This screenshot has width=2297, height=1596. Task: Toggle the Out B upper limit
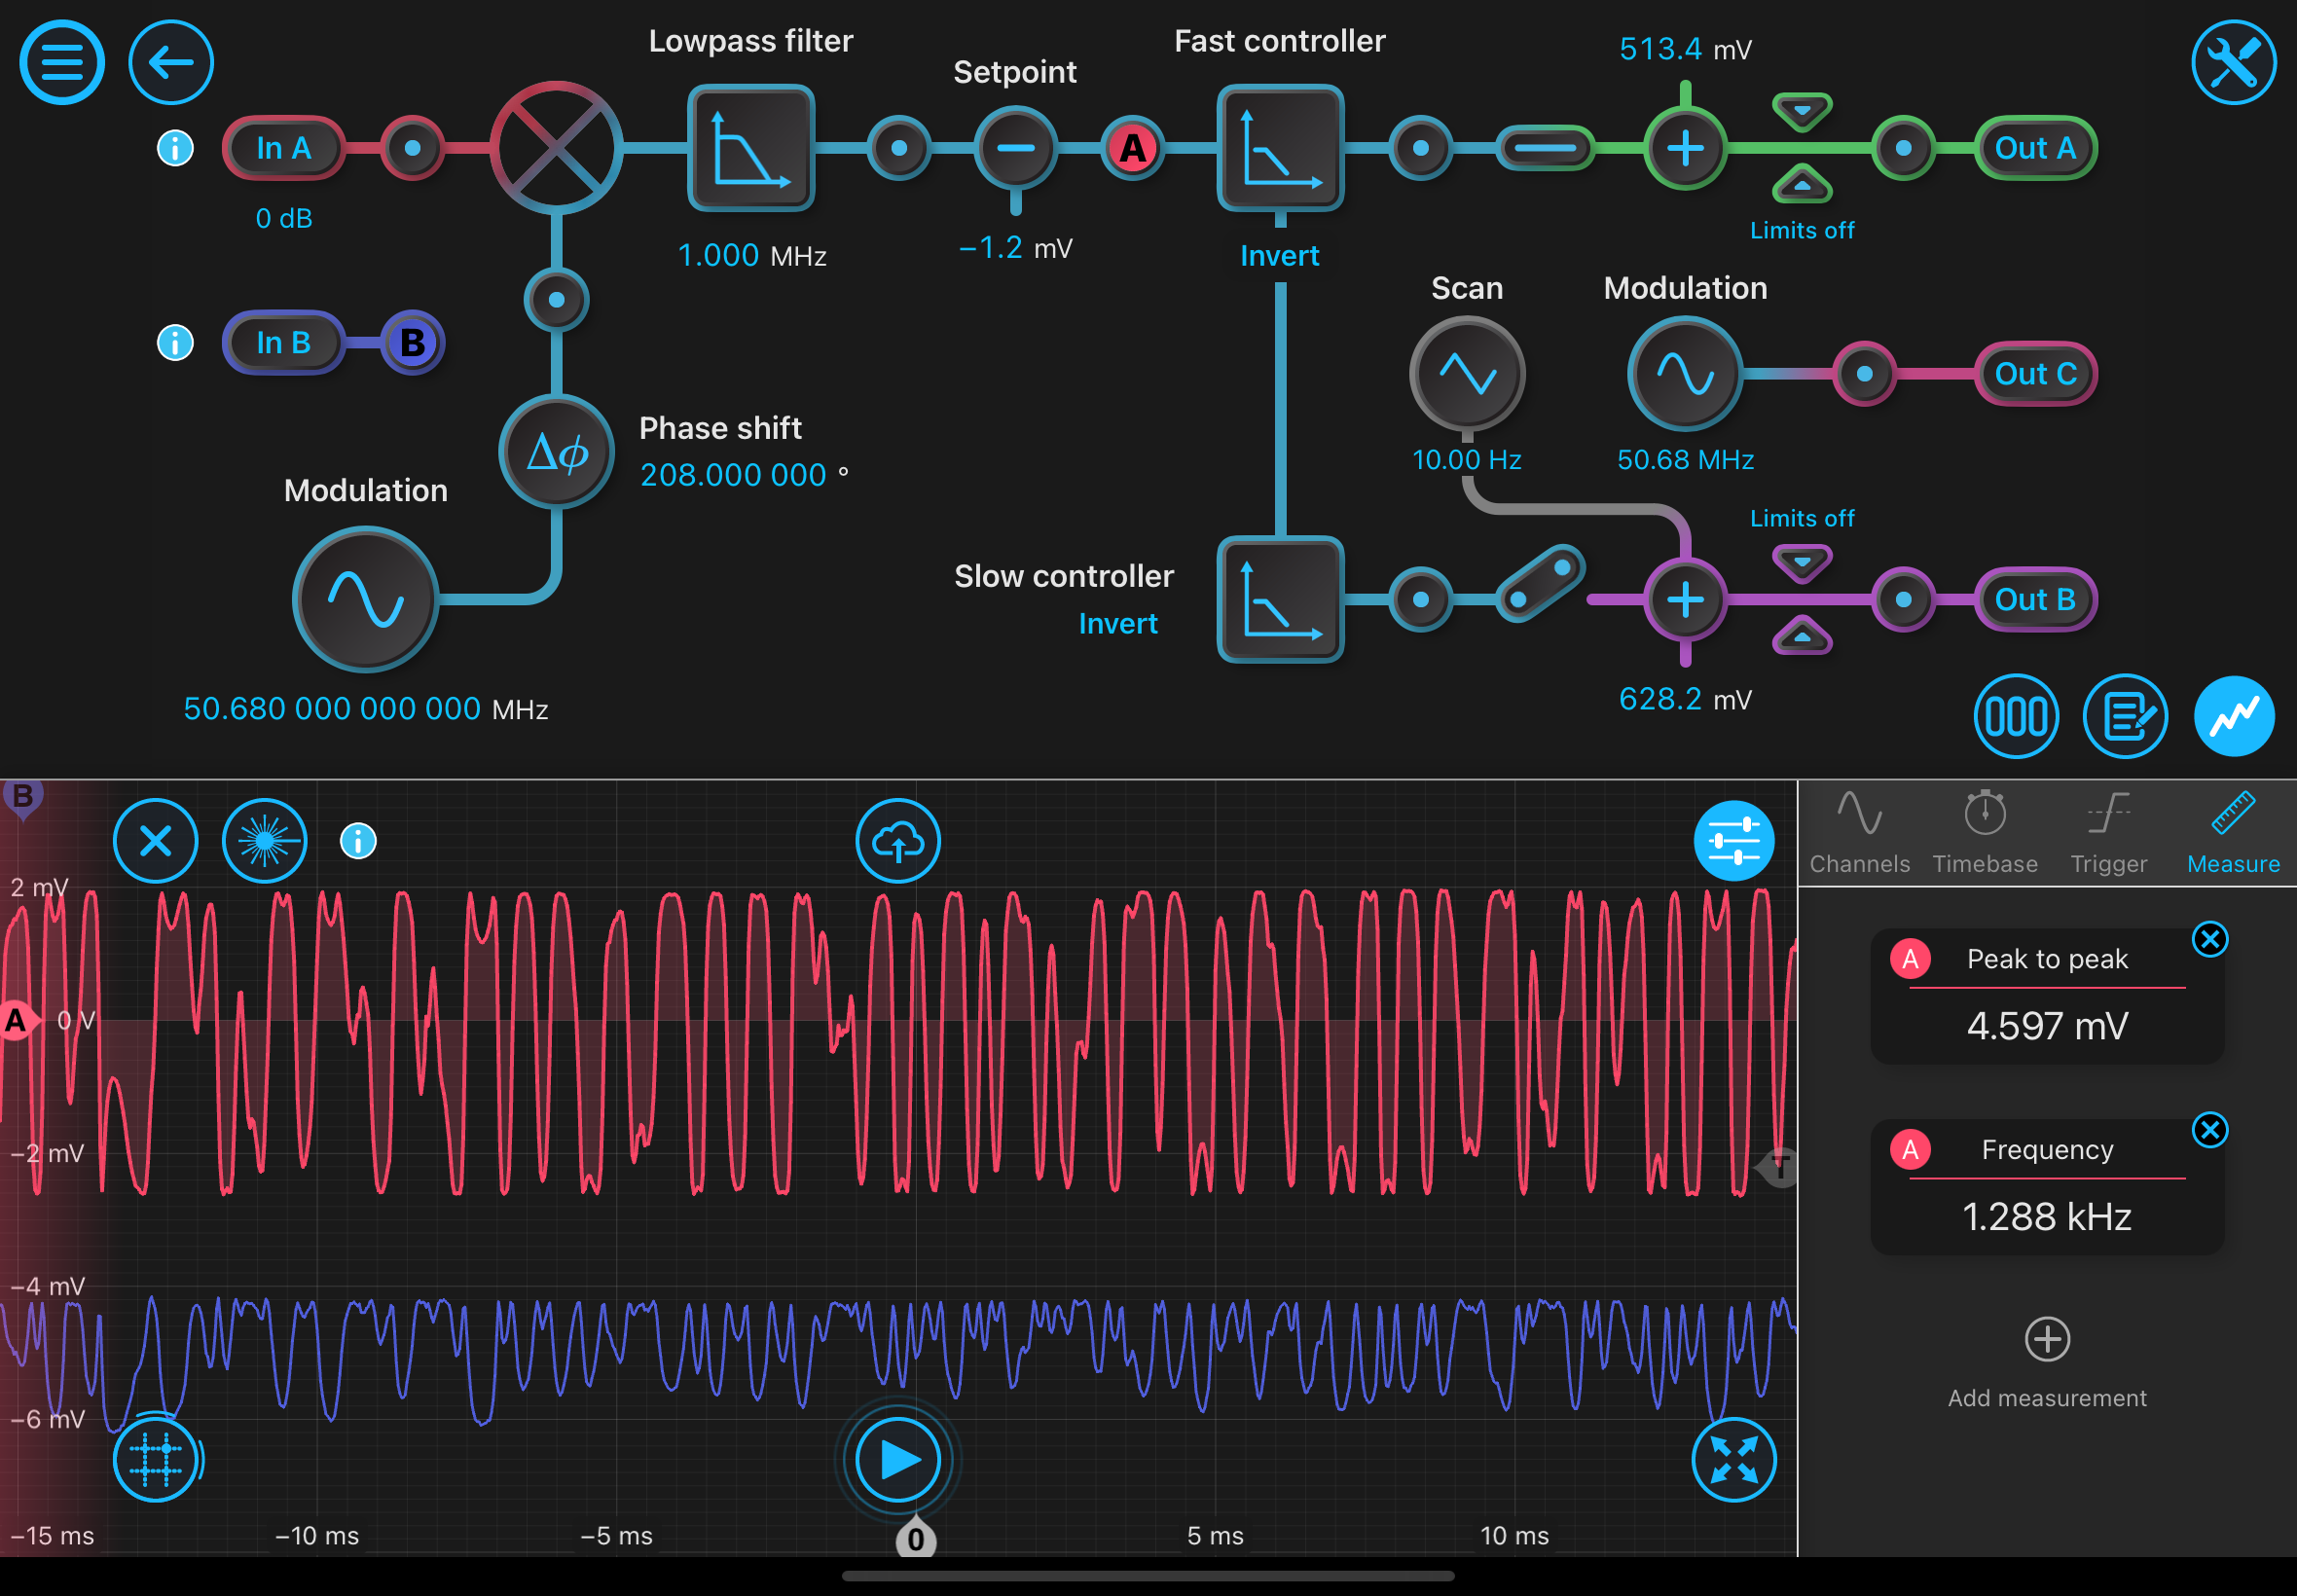click(x=1802, y=563)
